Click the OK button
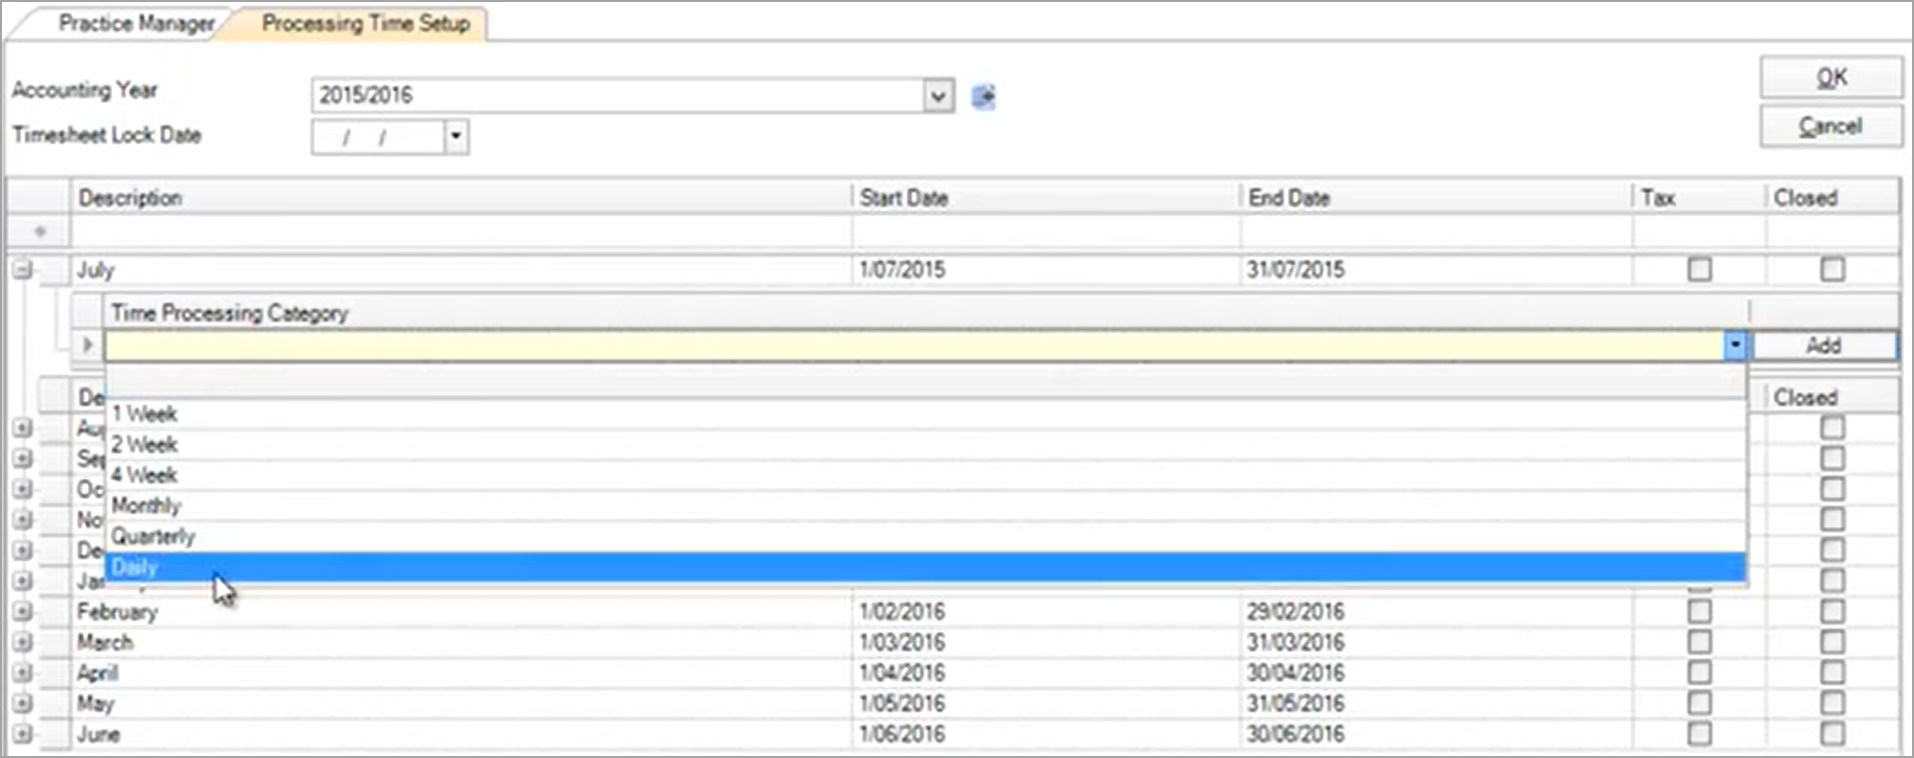The image size is (1914, 758). 1831,77
